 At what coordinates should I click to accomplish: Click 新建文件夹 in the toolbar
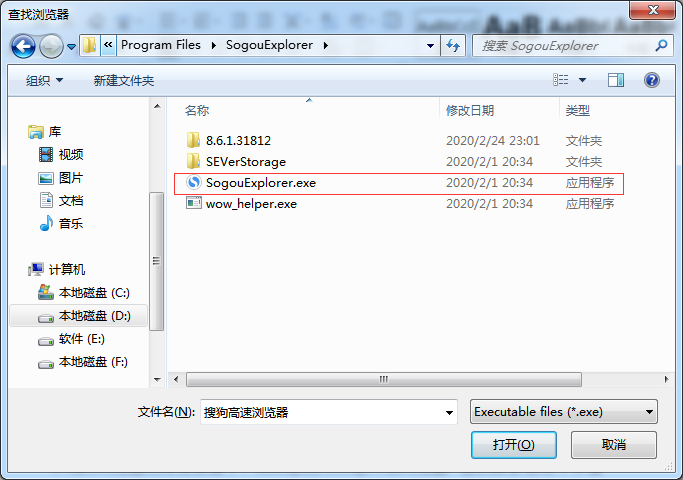pos(124,81)
